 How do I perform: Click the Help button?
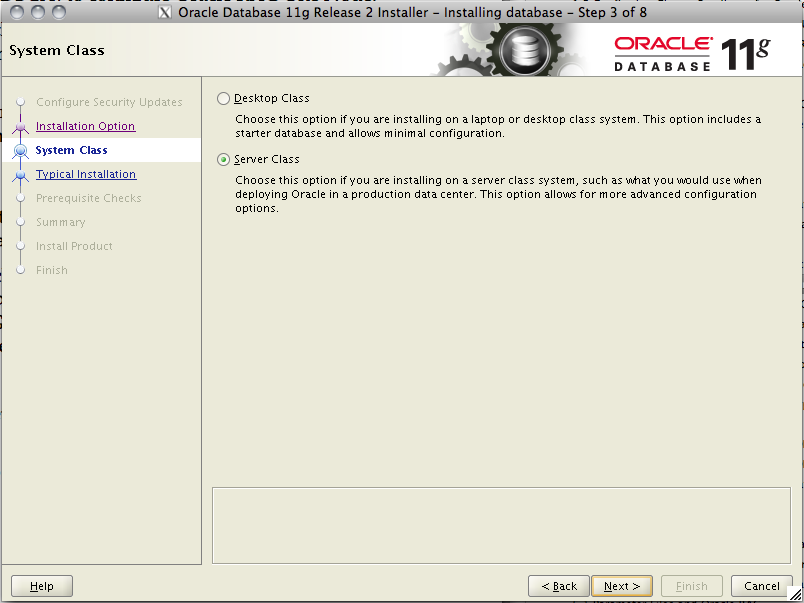click(41, 586)
